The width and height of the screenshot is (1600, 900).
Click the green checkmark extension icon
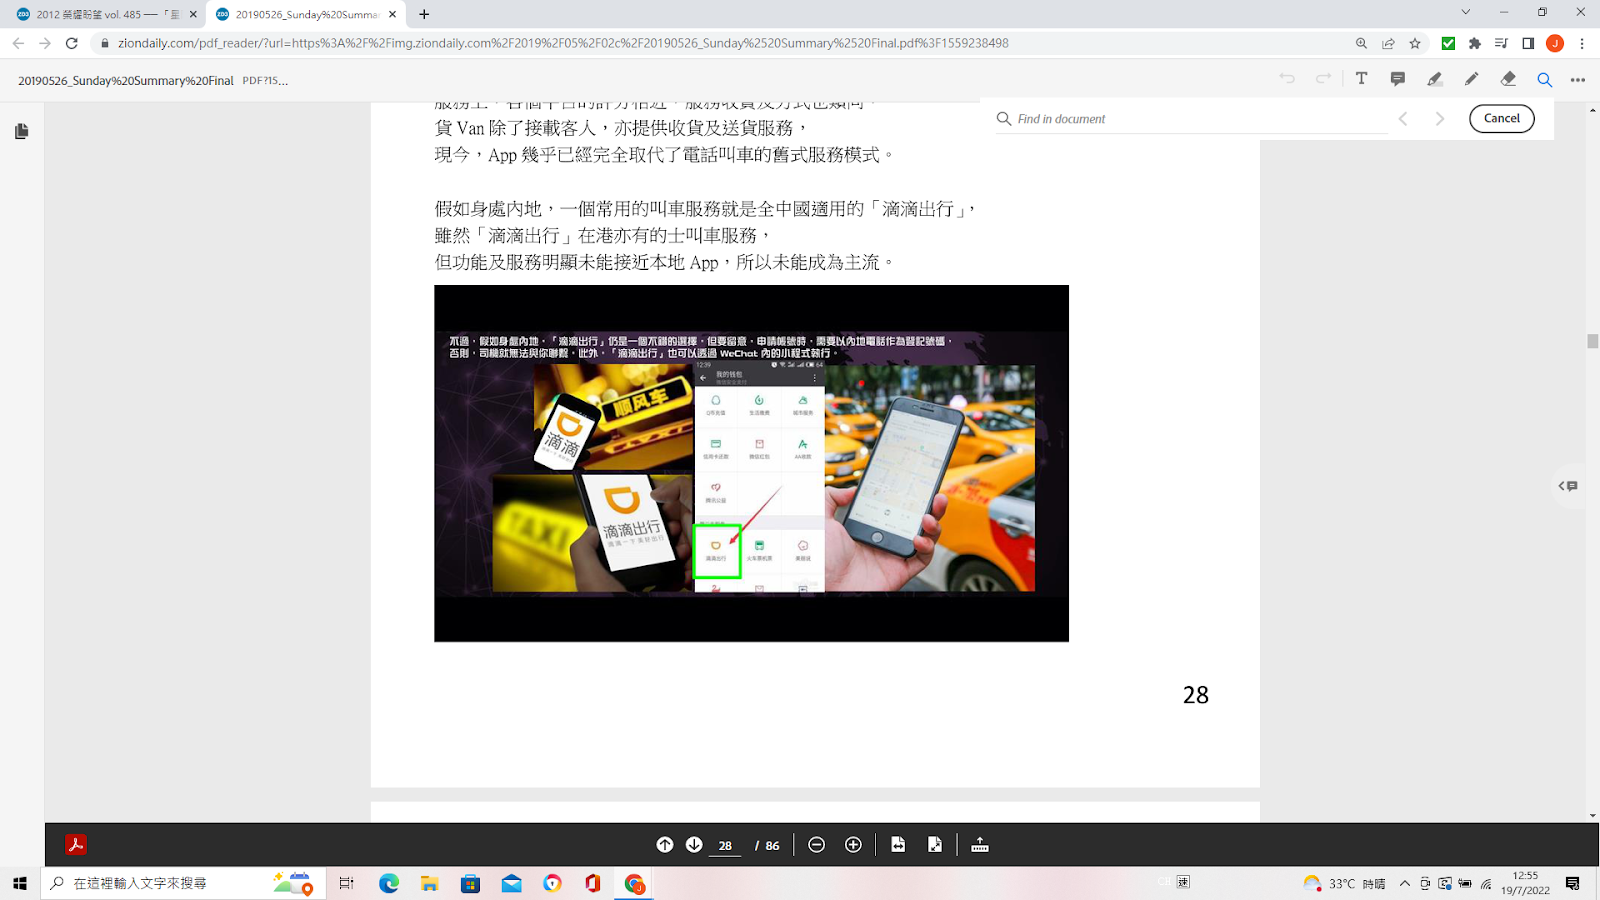click(x=1448, y=43)
